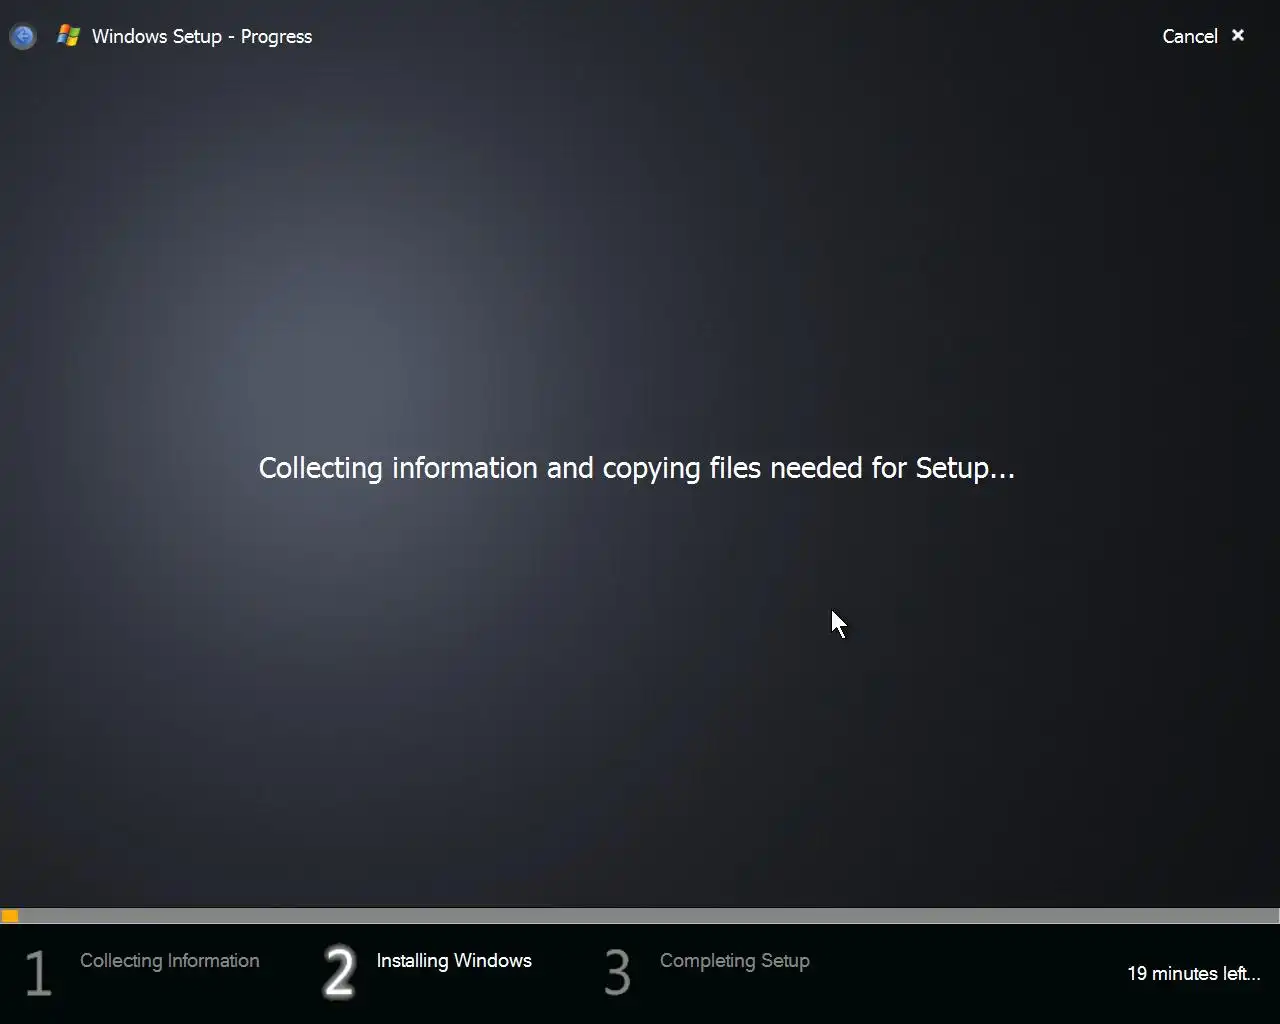Click the Windows flag logo icon
1280x1024 pixels.
(68, 36)
